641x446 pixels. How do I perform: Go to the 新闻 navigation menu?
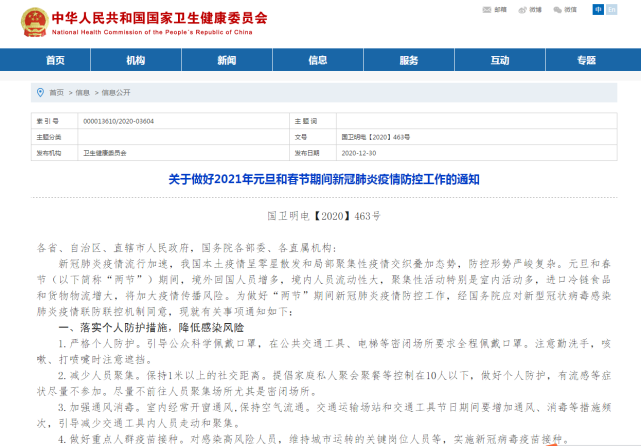coord(227,61)
